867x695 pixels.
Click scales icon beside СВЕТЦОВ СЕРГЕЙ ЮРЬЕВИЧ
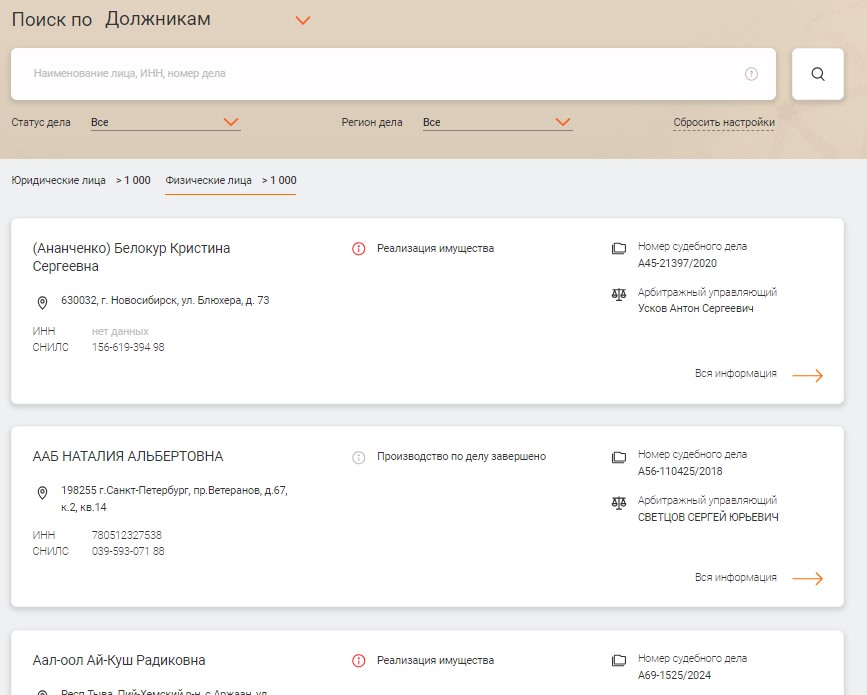coord(619,503)
